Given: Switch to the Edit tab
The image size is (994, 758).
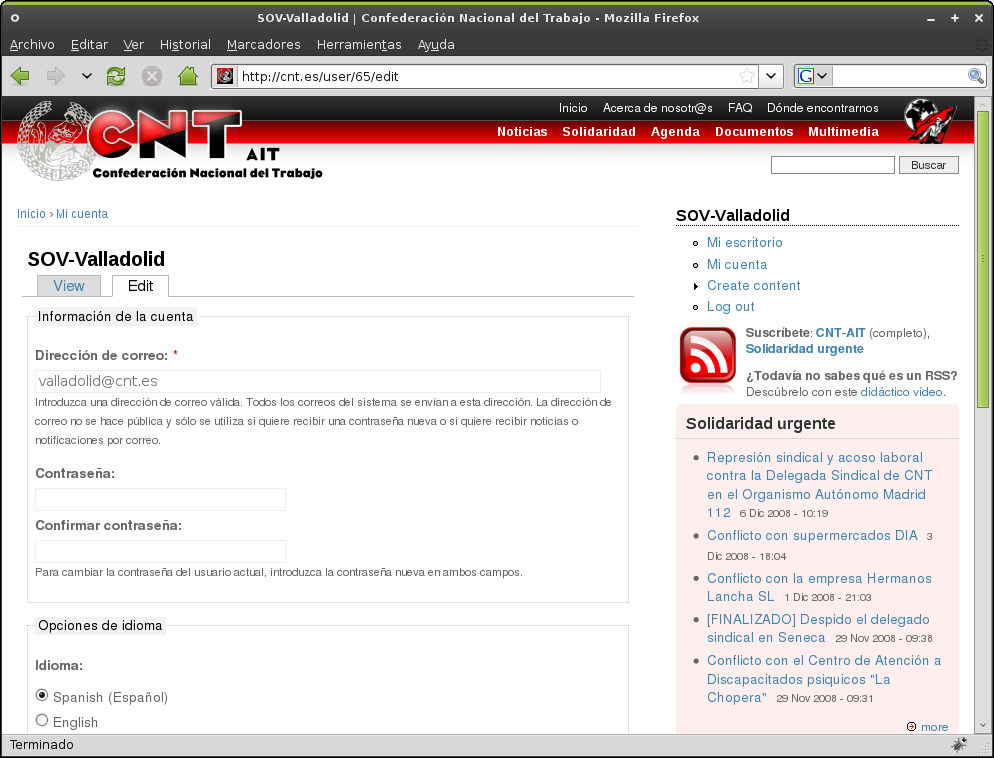Looking at the screenshot, I should coord(140,286).
